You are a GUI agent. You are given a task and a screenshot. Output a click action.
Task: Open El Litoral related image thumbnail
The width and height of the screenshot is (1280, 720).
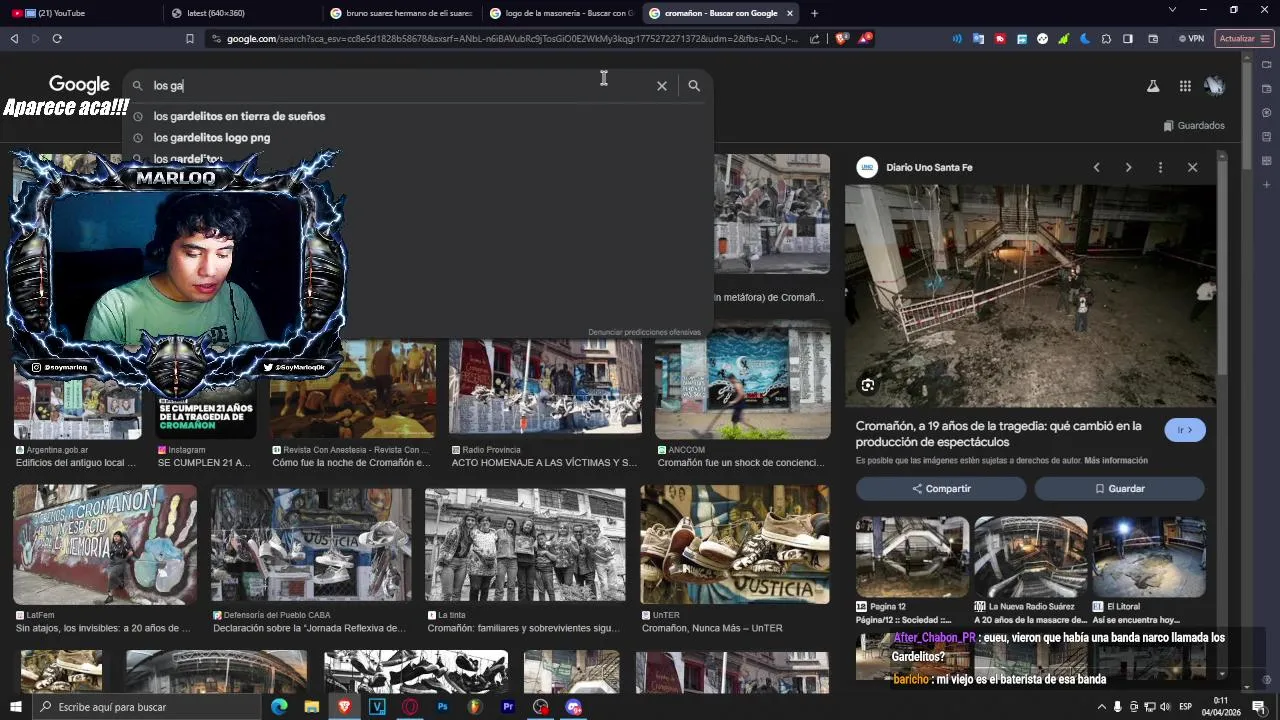pos(1148,556)
